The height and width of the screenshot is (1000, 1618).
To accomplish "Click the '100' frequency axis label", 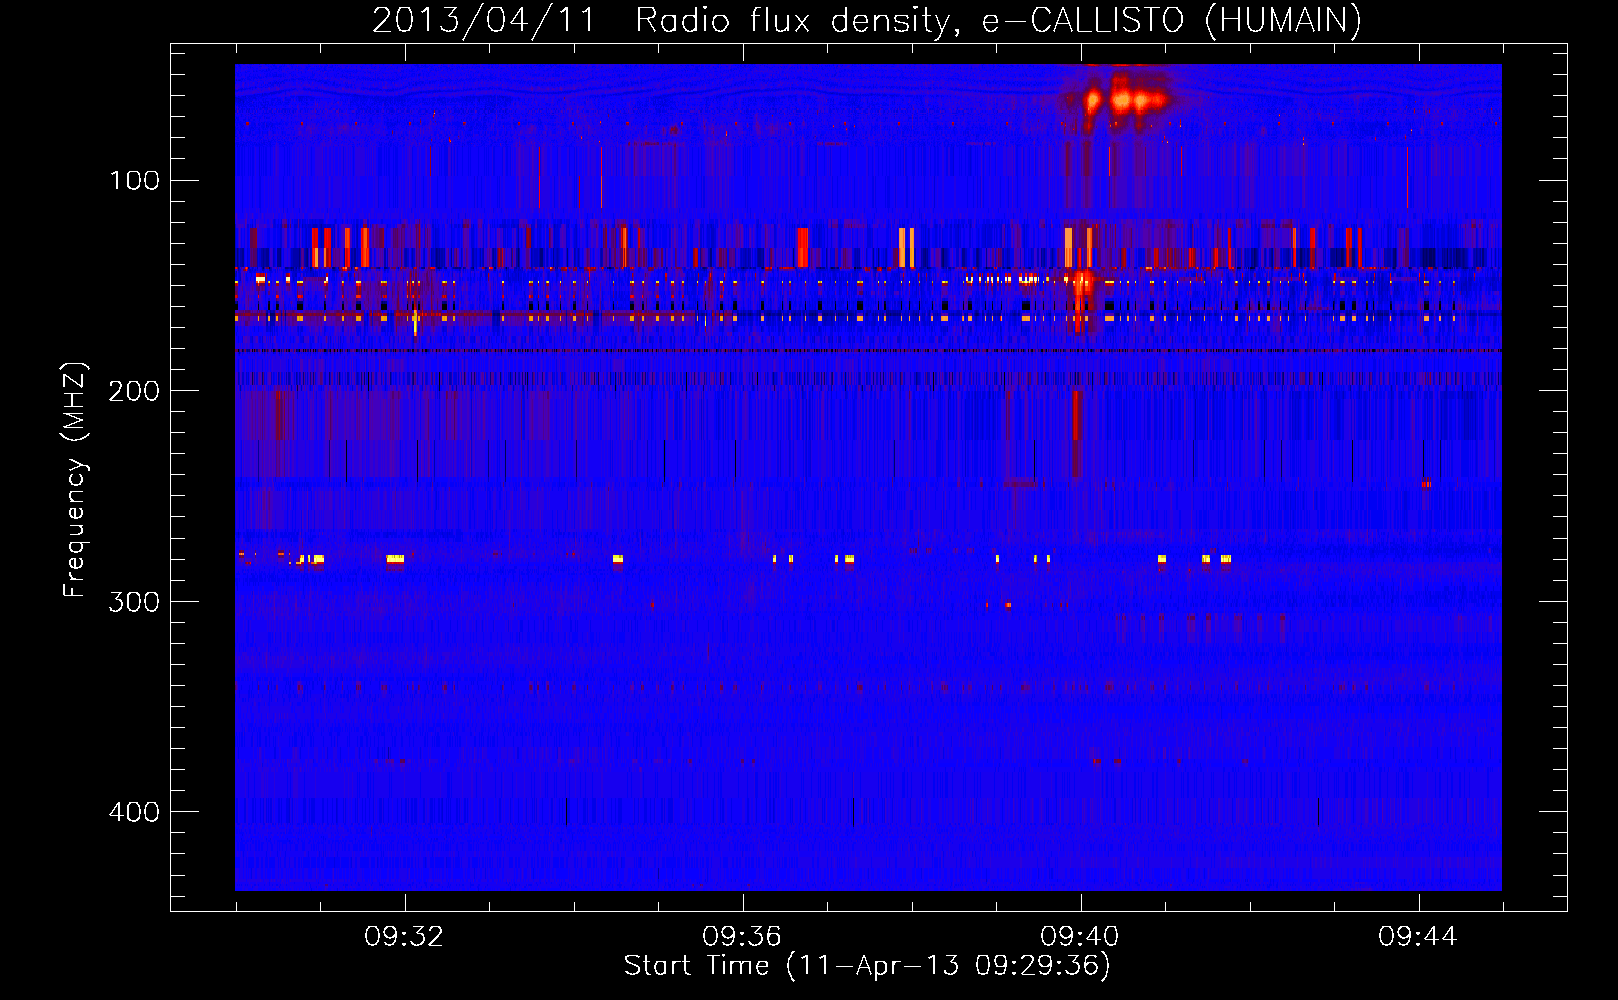I will click(x=135, y=181).
